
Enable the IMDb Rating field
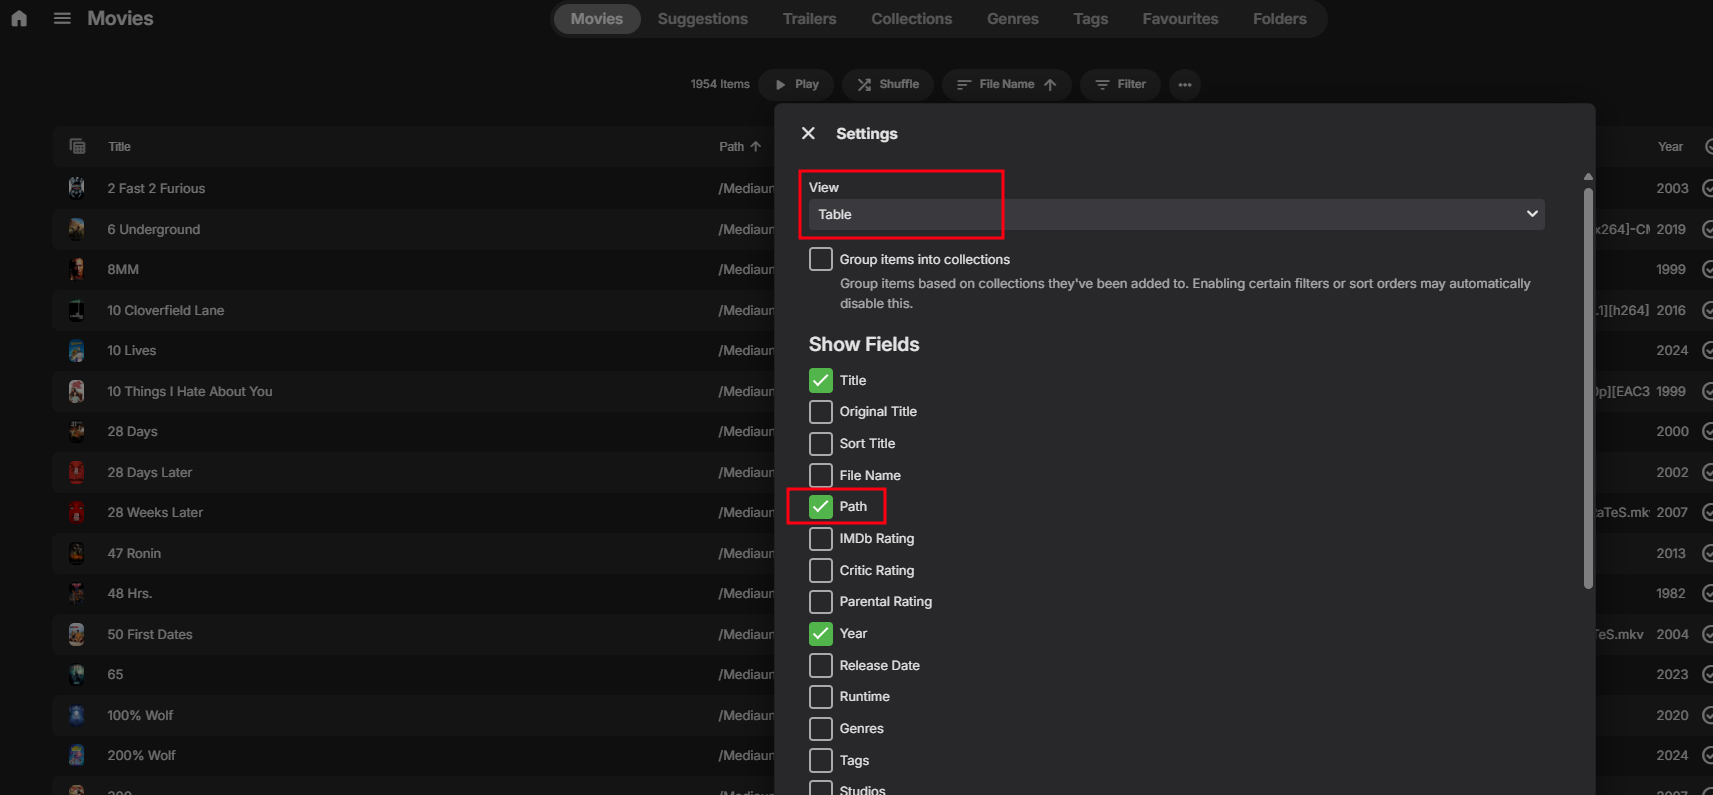click(x=821, y=539)
